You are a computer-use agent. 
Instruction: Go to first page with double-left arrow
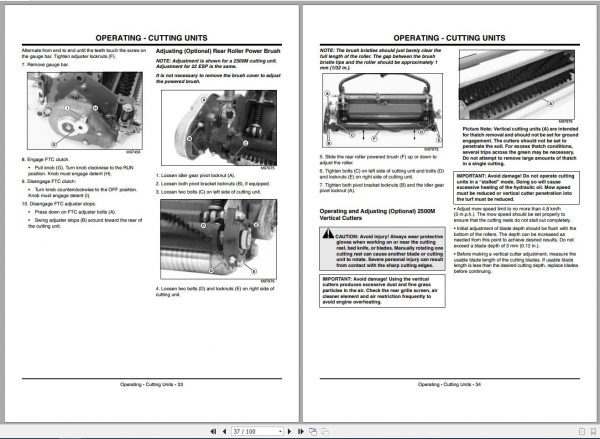[x=214, y=431]
